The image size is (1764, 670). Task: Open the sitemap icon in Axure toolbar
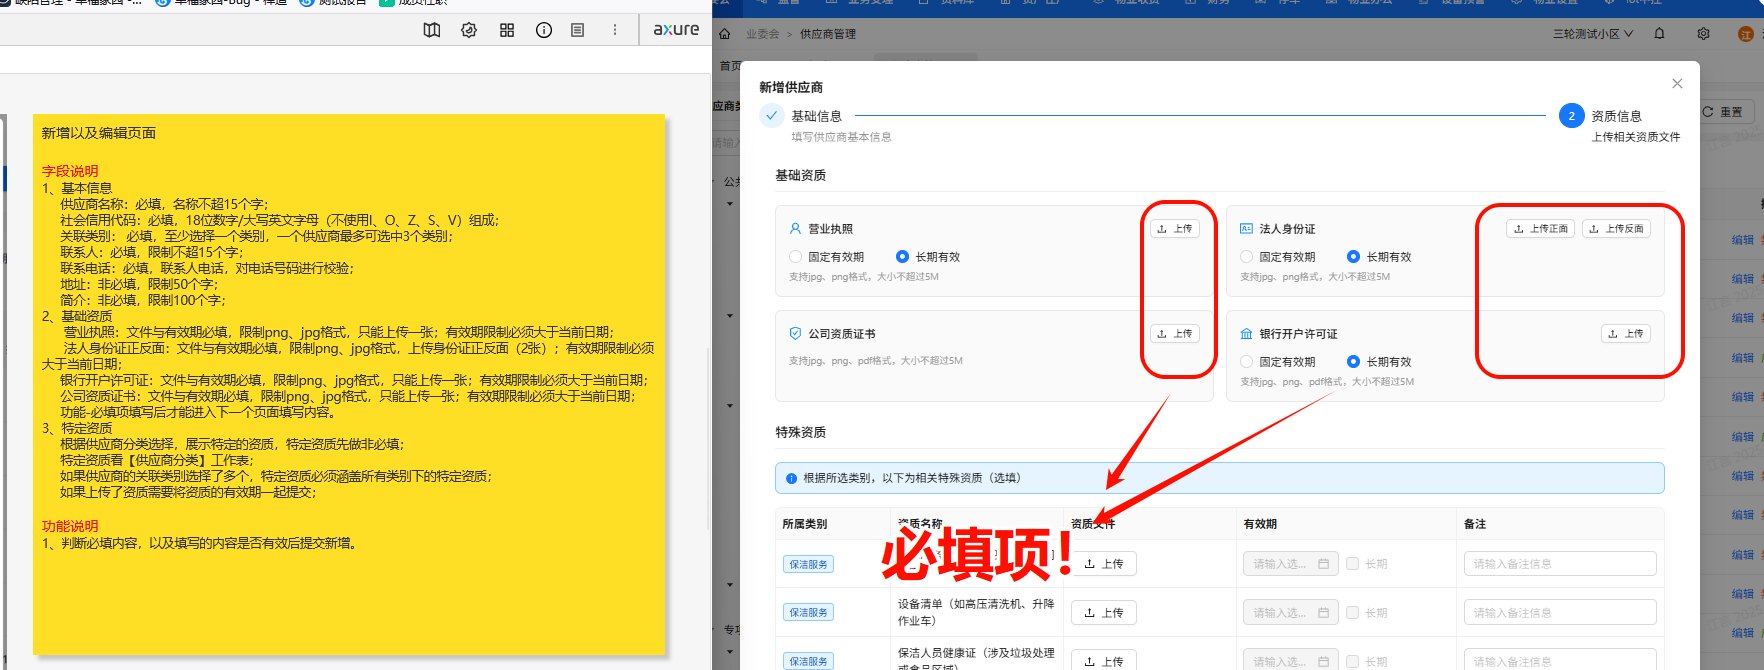tap(432, 30)
